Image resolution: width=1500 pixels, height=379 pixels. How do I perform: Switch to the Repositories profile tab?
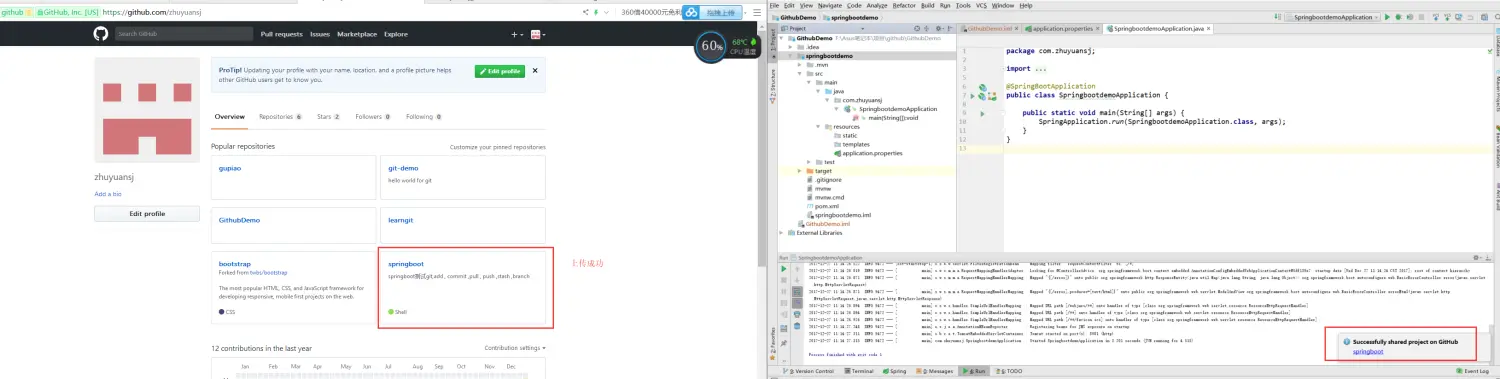tap(280, 117)
